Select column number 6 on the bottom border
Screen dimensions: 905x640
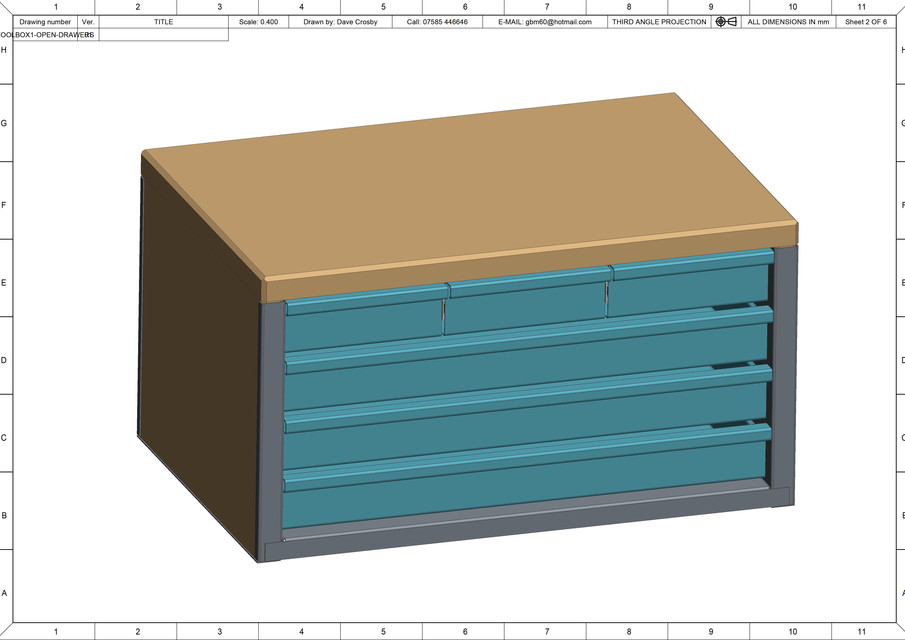point(464,633)
